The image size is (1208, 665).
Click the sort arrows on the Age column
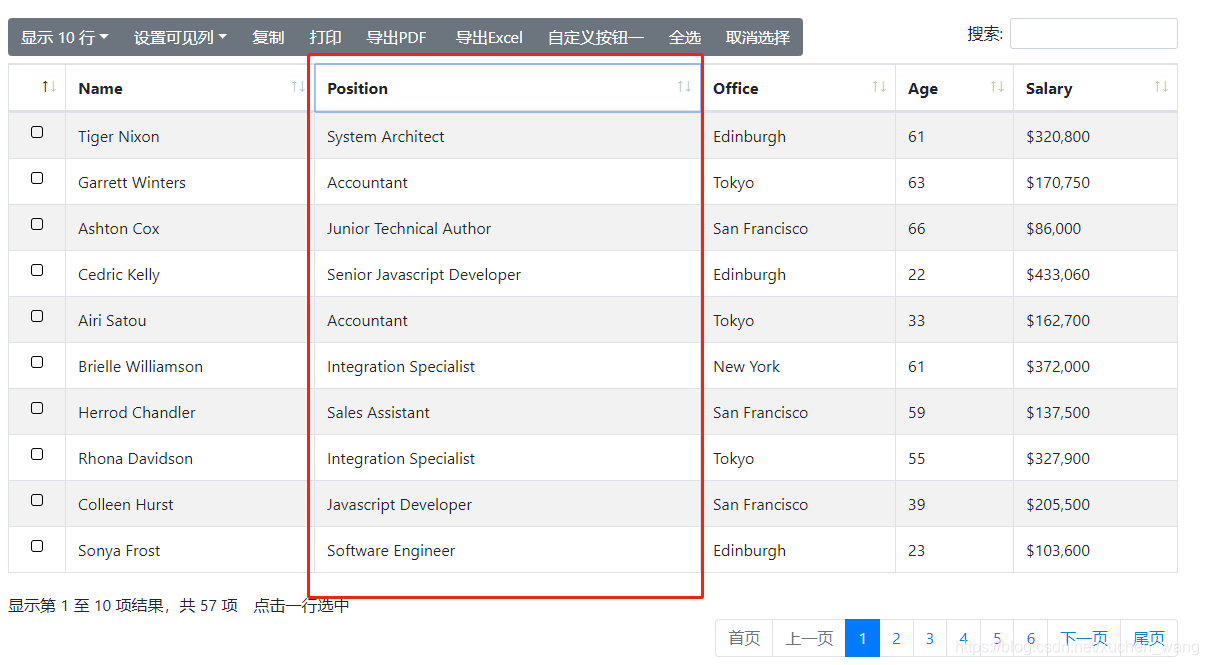click(x=996, y=88)
